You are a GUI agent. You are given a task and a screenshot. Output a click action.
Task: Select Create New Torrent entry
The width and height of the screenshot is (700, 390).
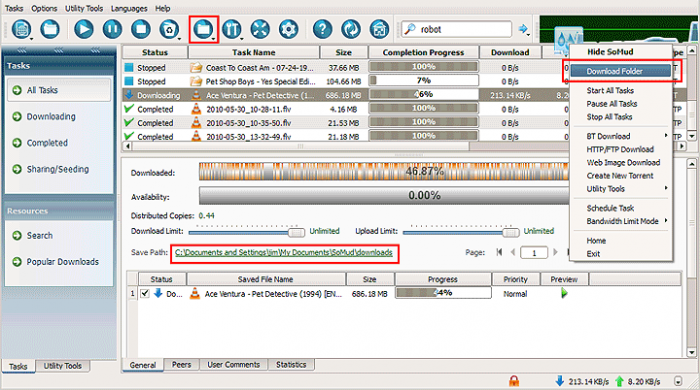coord(620,175)
